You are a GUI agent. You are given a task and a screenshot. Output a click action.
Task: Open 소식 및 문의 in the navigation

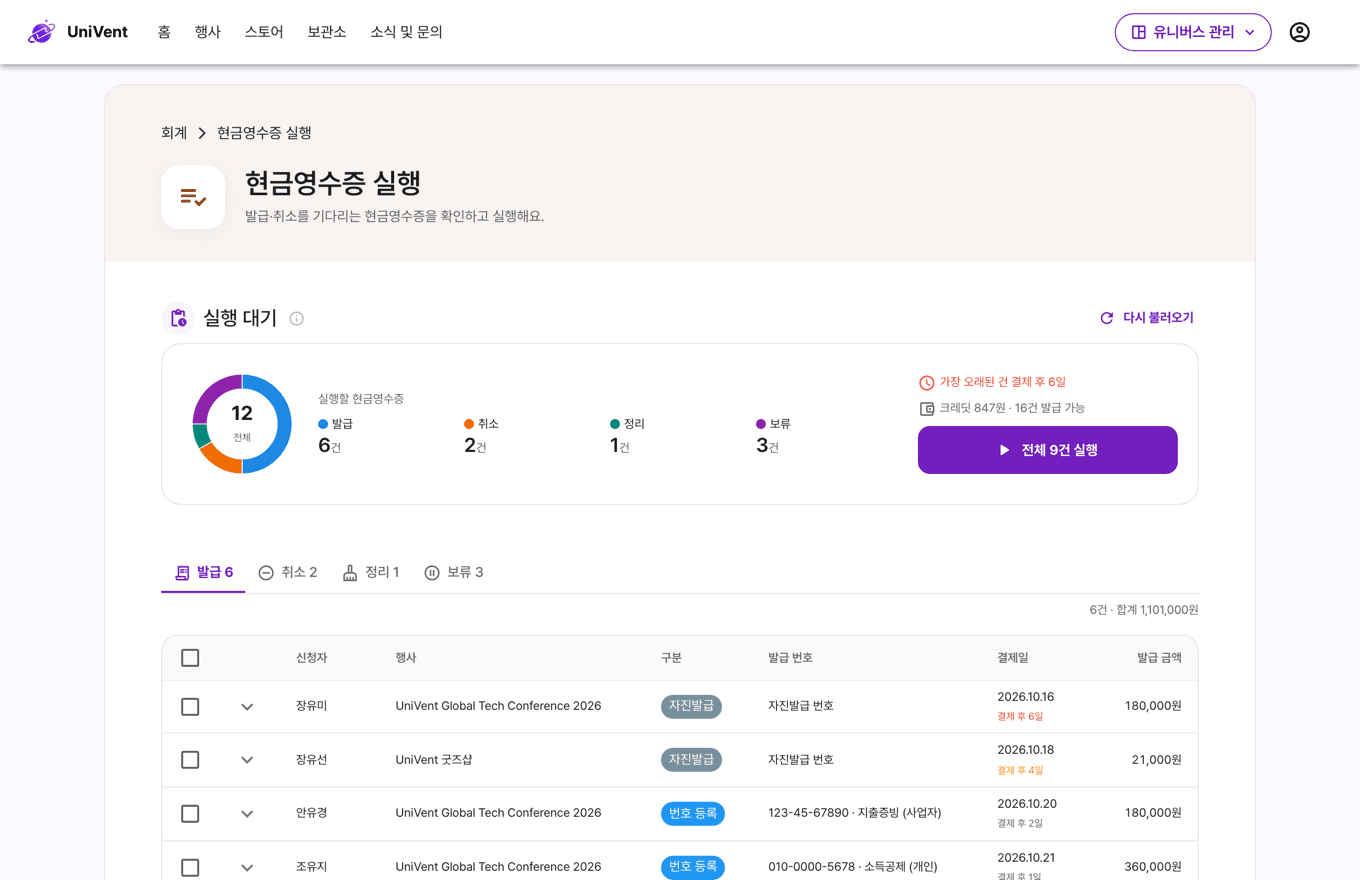(406, 32)
